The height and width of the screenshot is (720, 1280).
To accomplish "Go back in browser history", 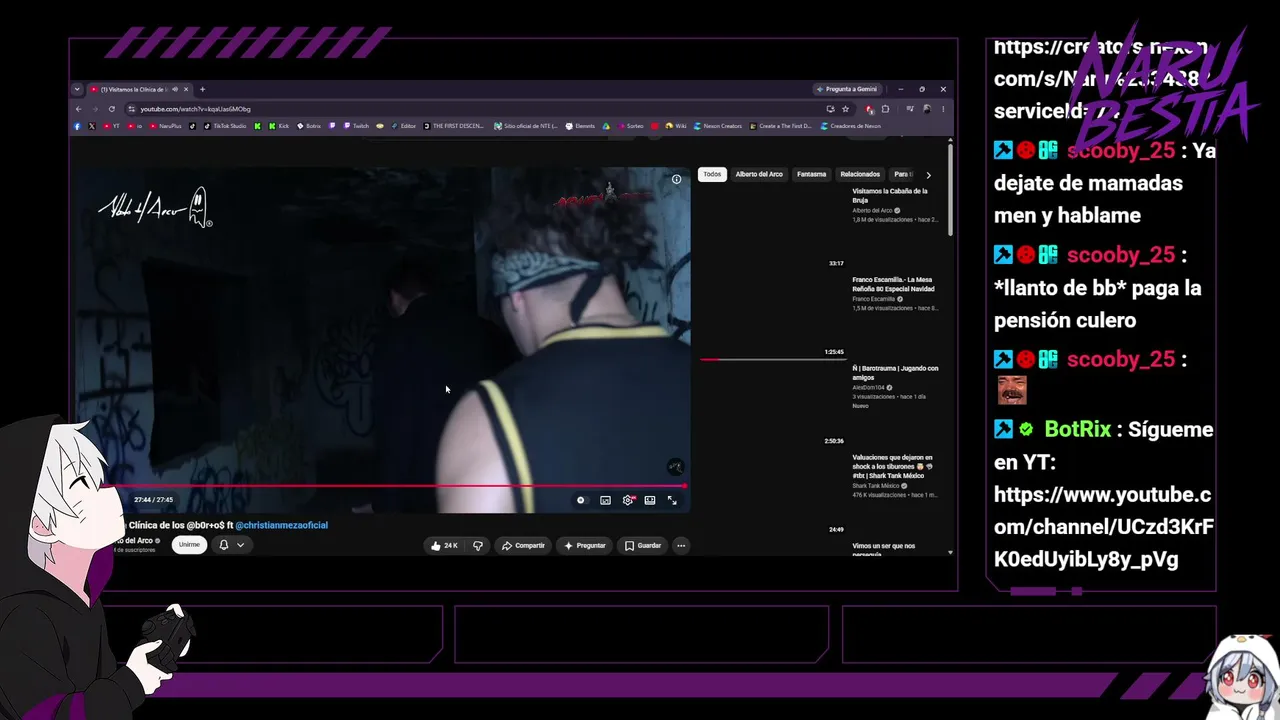I will click(79, 109).
